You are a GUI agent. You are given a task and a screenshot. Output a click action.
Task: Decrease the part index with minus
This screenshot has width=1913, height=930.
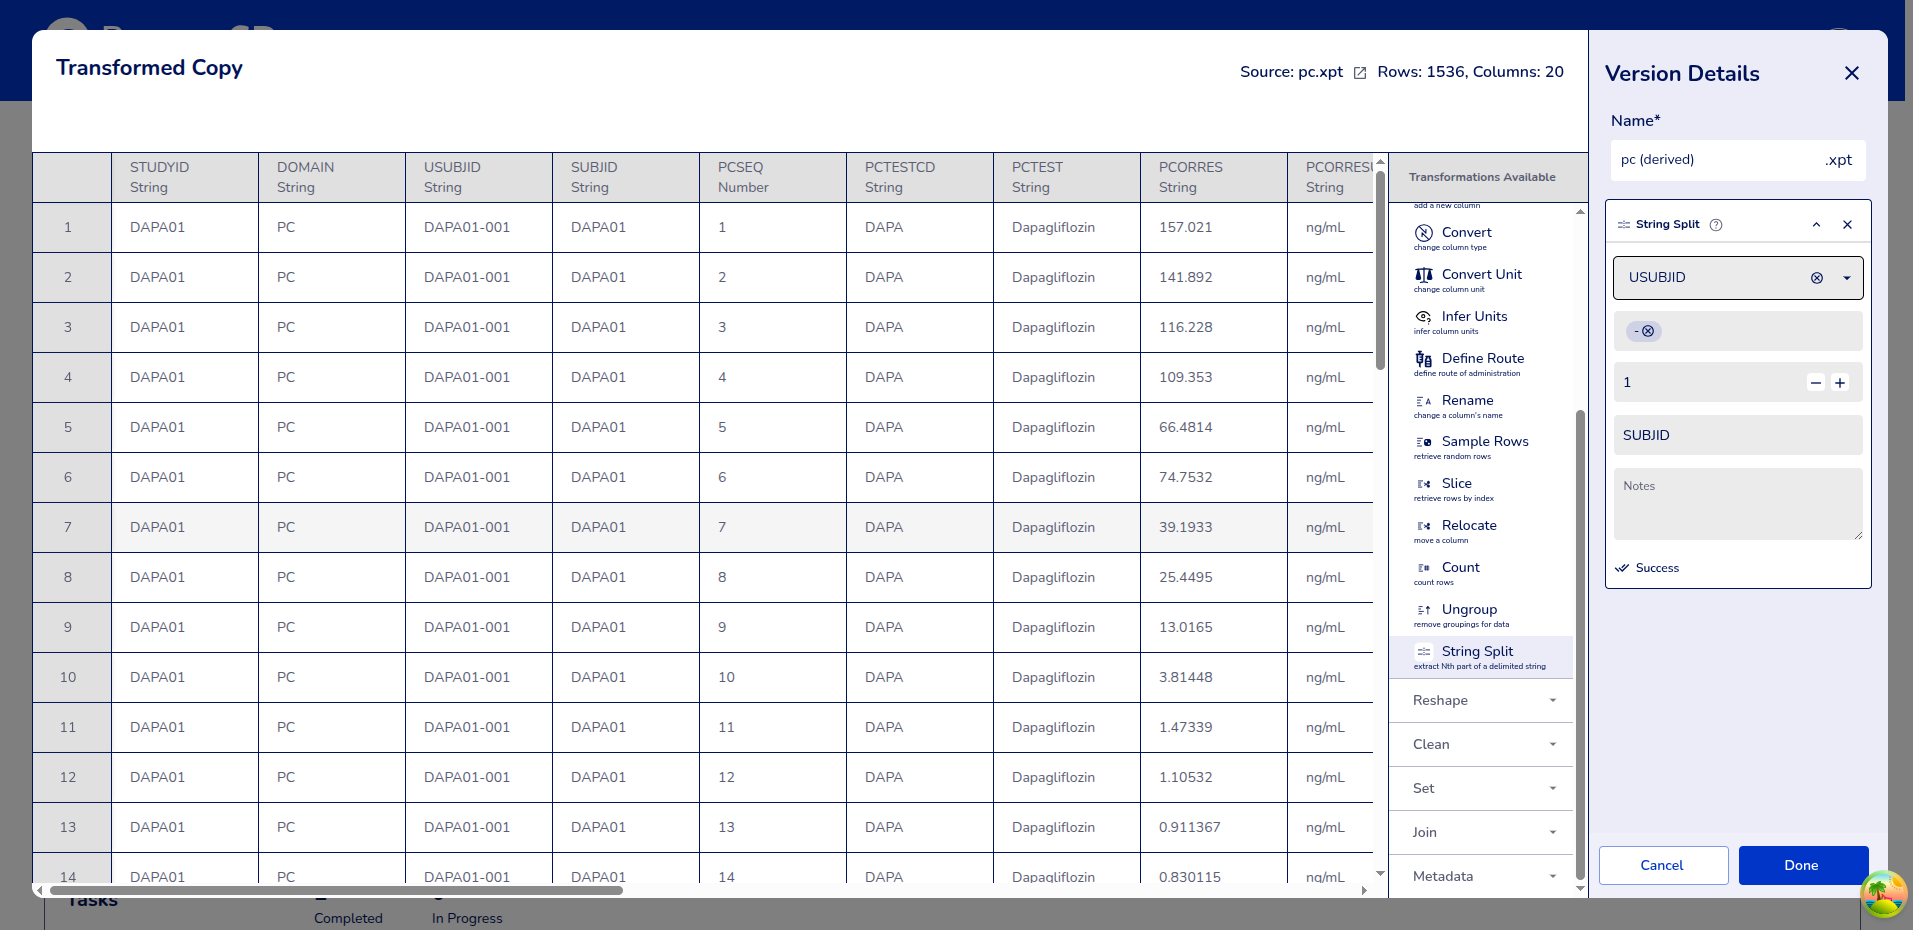pyautogui.click(x=1815, y=383)
